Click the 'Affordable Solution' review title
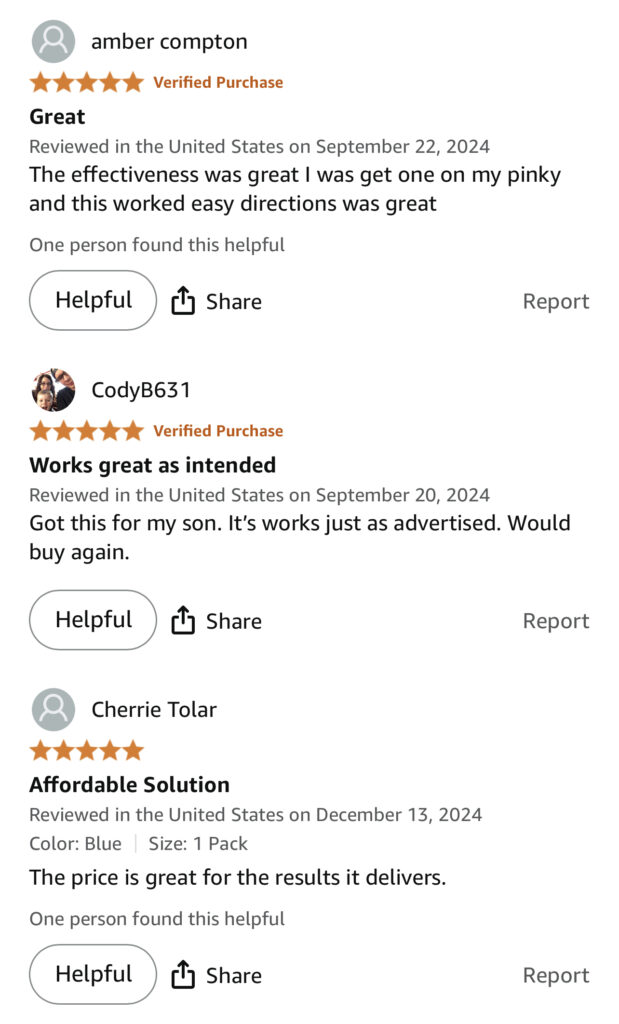Viewport: 619px width, 1024px height. click(129, 785)
